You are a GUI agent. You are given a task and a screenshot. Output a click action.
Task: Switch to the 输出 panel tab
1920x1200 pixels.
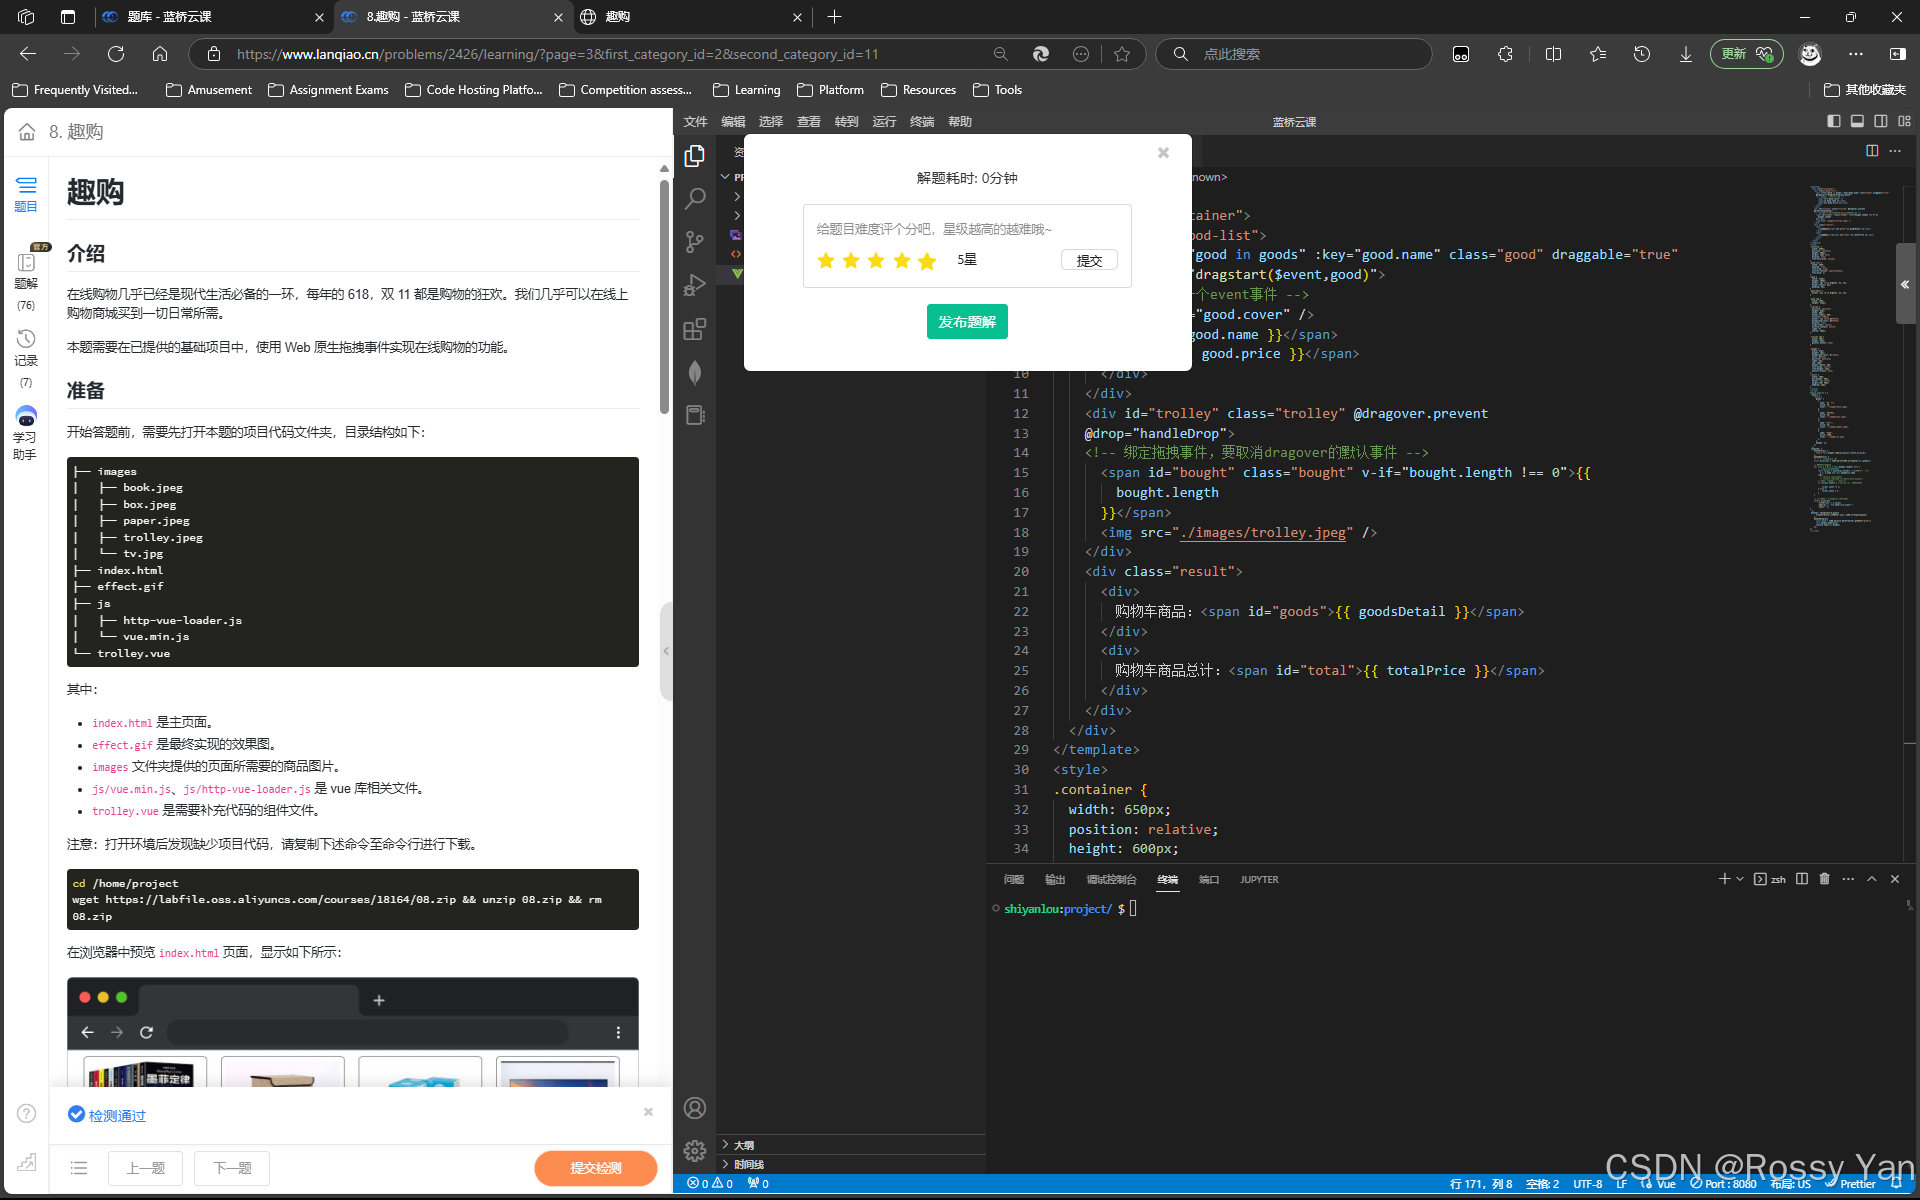[1054, 880]
